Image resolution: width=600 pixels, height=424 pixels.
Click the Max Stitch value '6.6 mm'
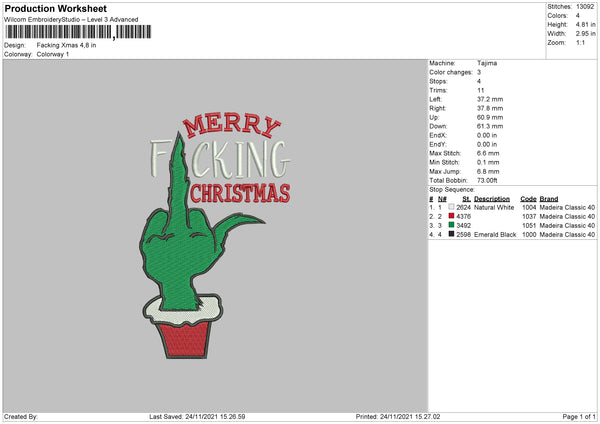coord(488,153)
